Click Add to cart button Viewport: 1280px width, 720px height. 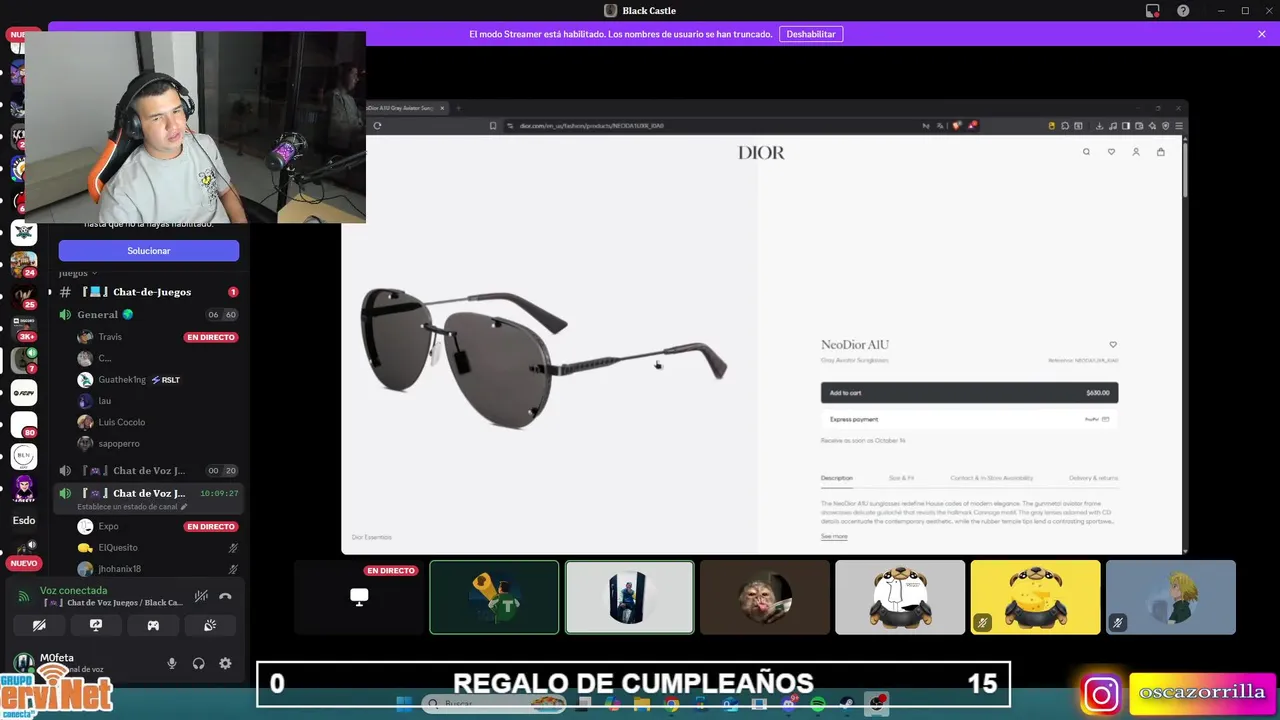tap(969, 393)
